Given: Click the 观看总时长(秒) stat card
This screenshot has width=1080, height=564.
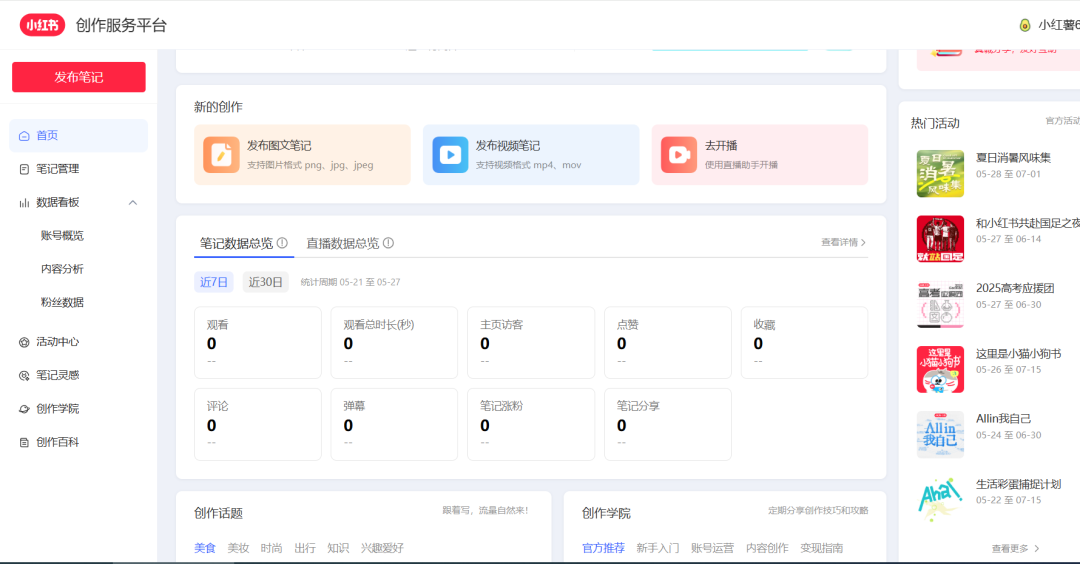Looking at the screenshot, I should click(x=394, y=343).
